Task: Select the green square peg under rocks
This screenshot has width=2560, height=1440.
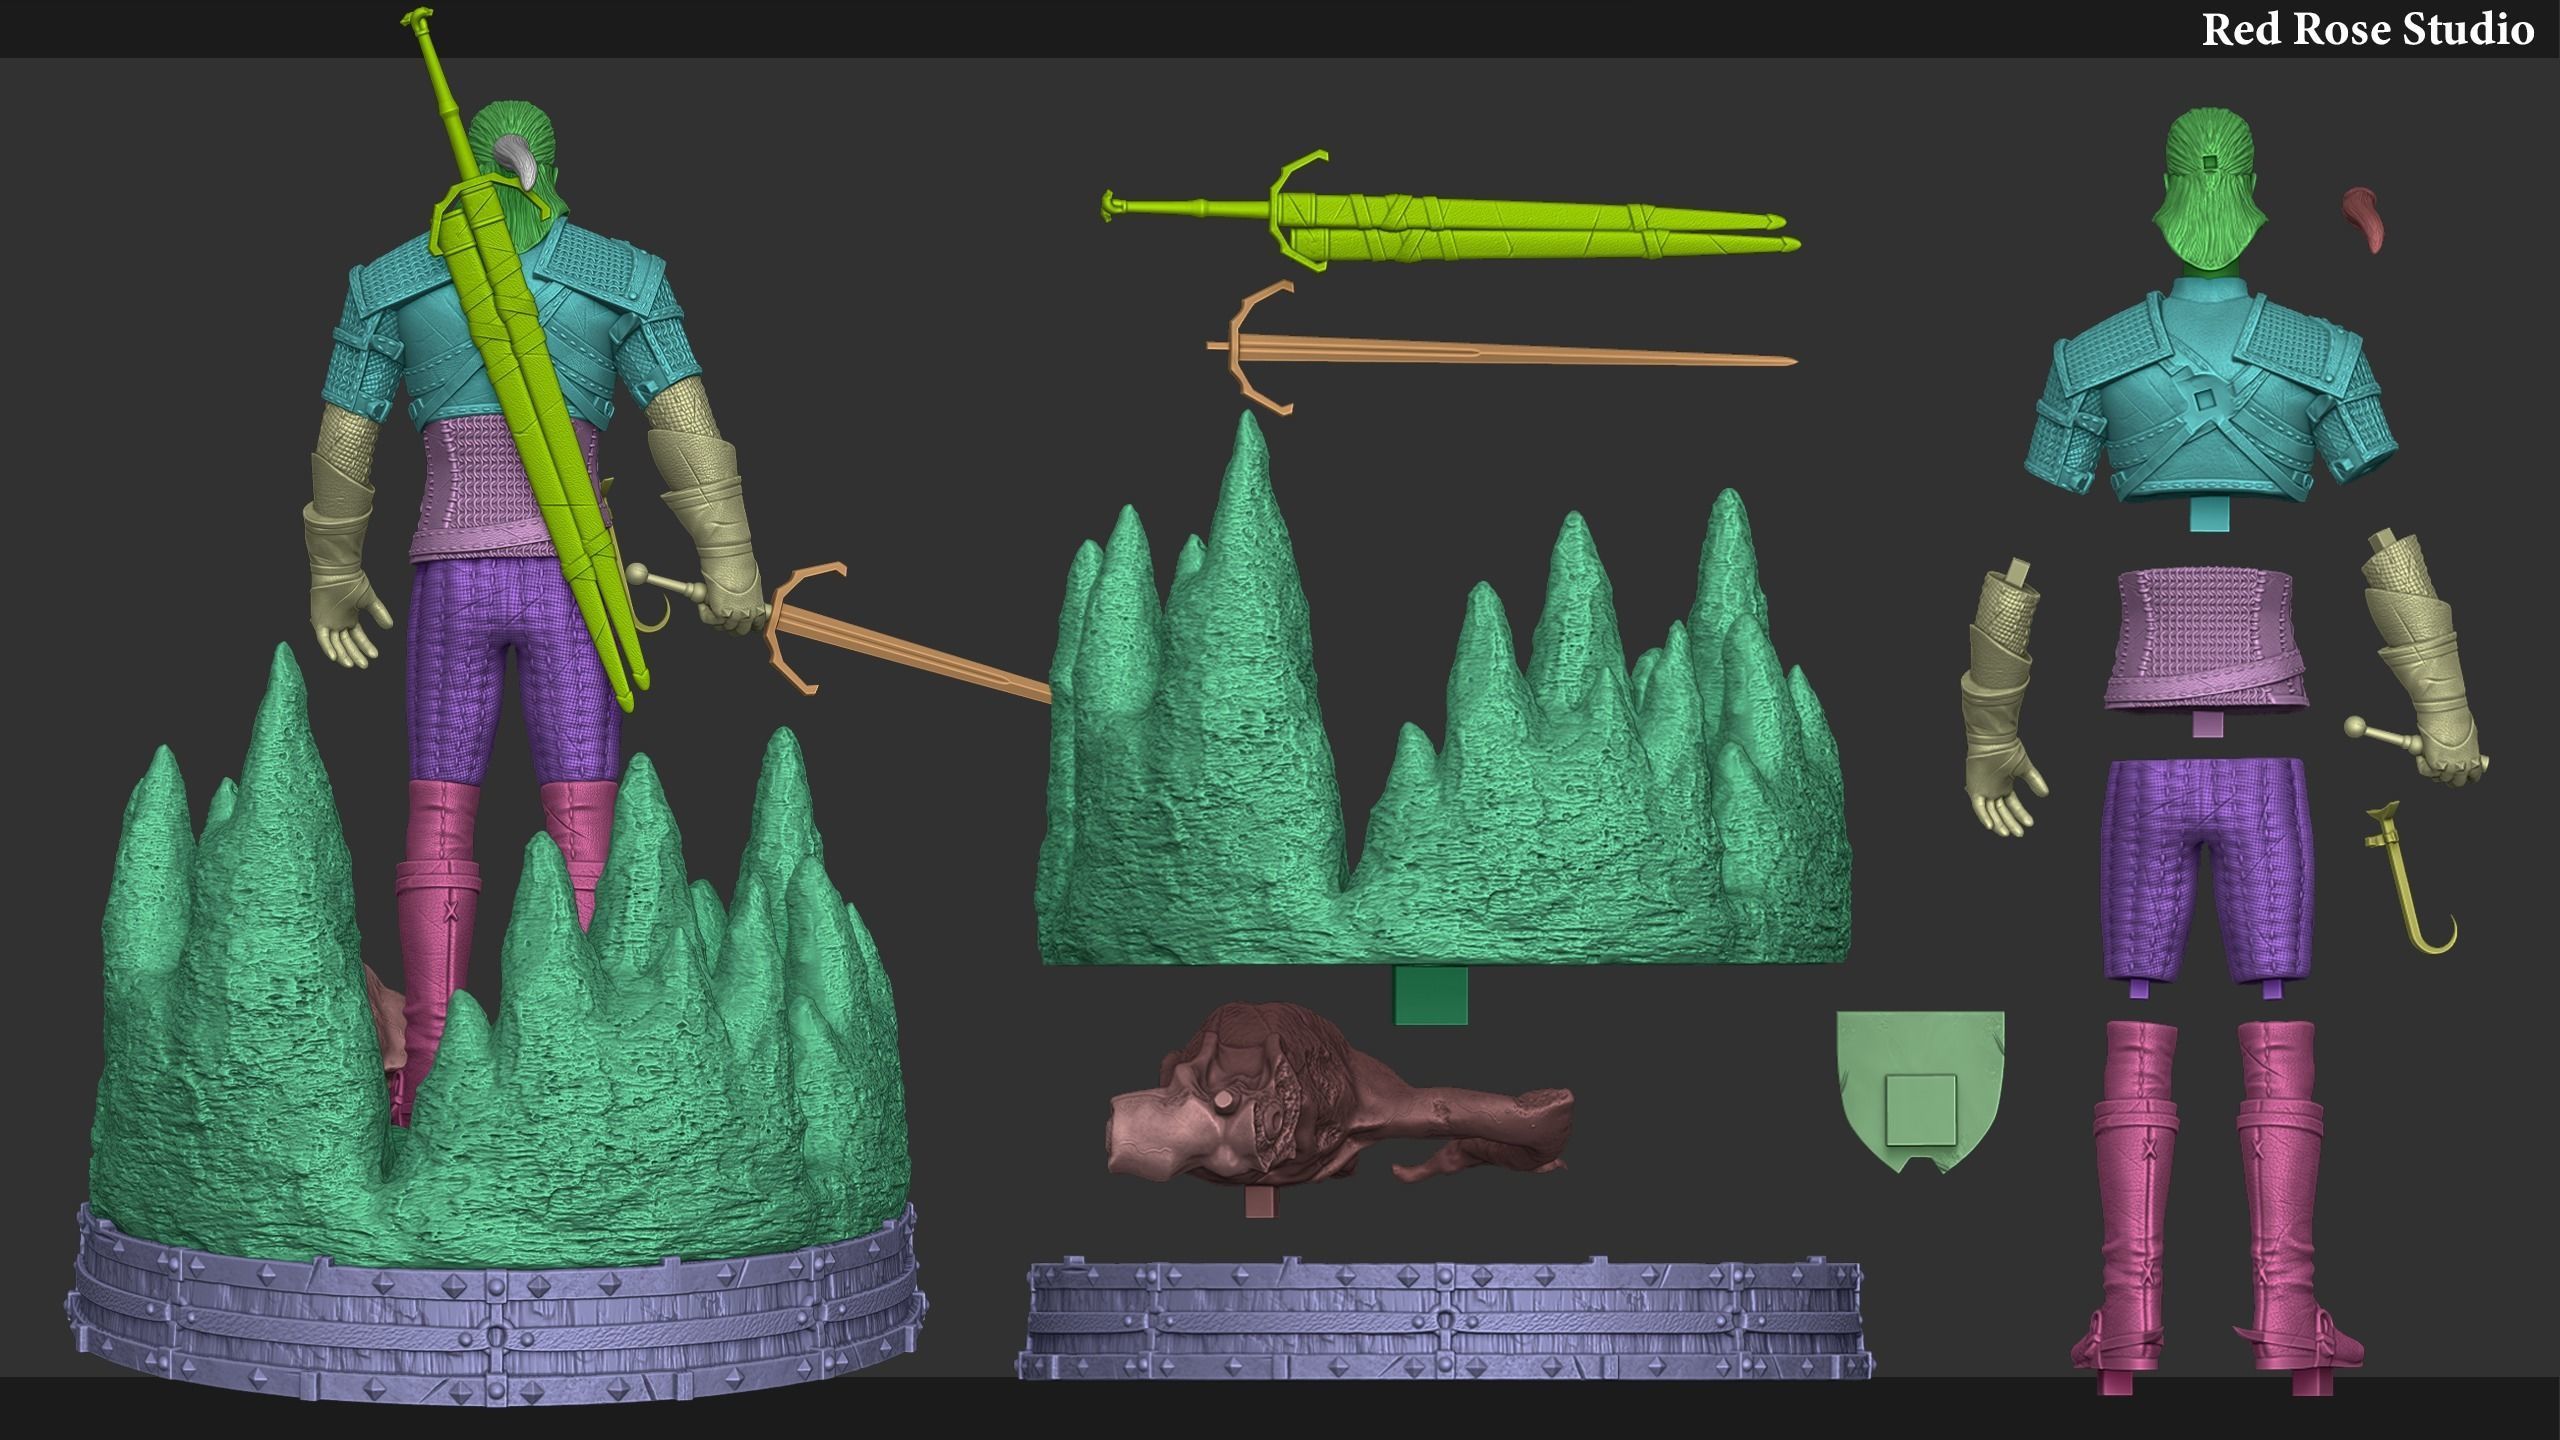Action: (x=1431, y=995)
